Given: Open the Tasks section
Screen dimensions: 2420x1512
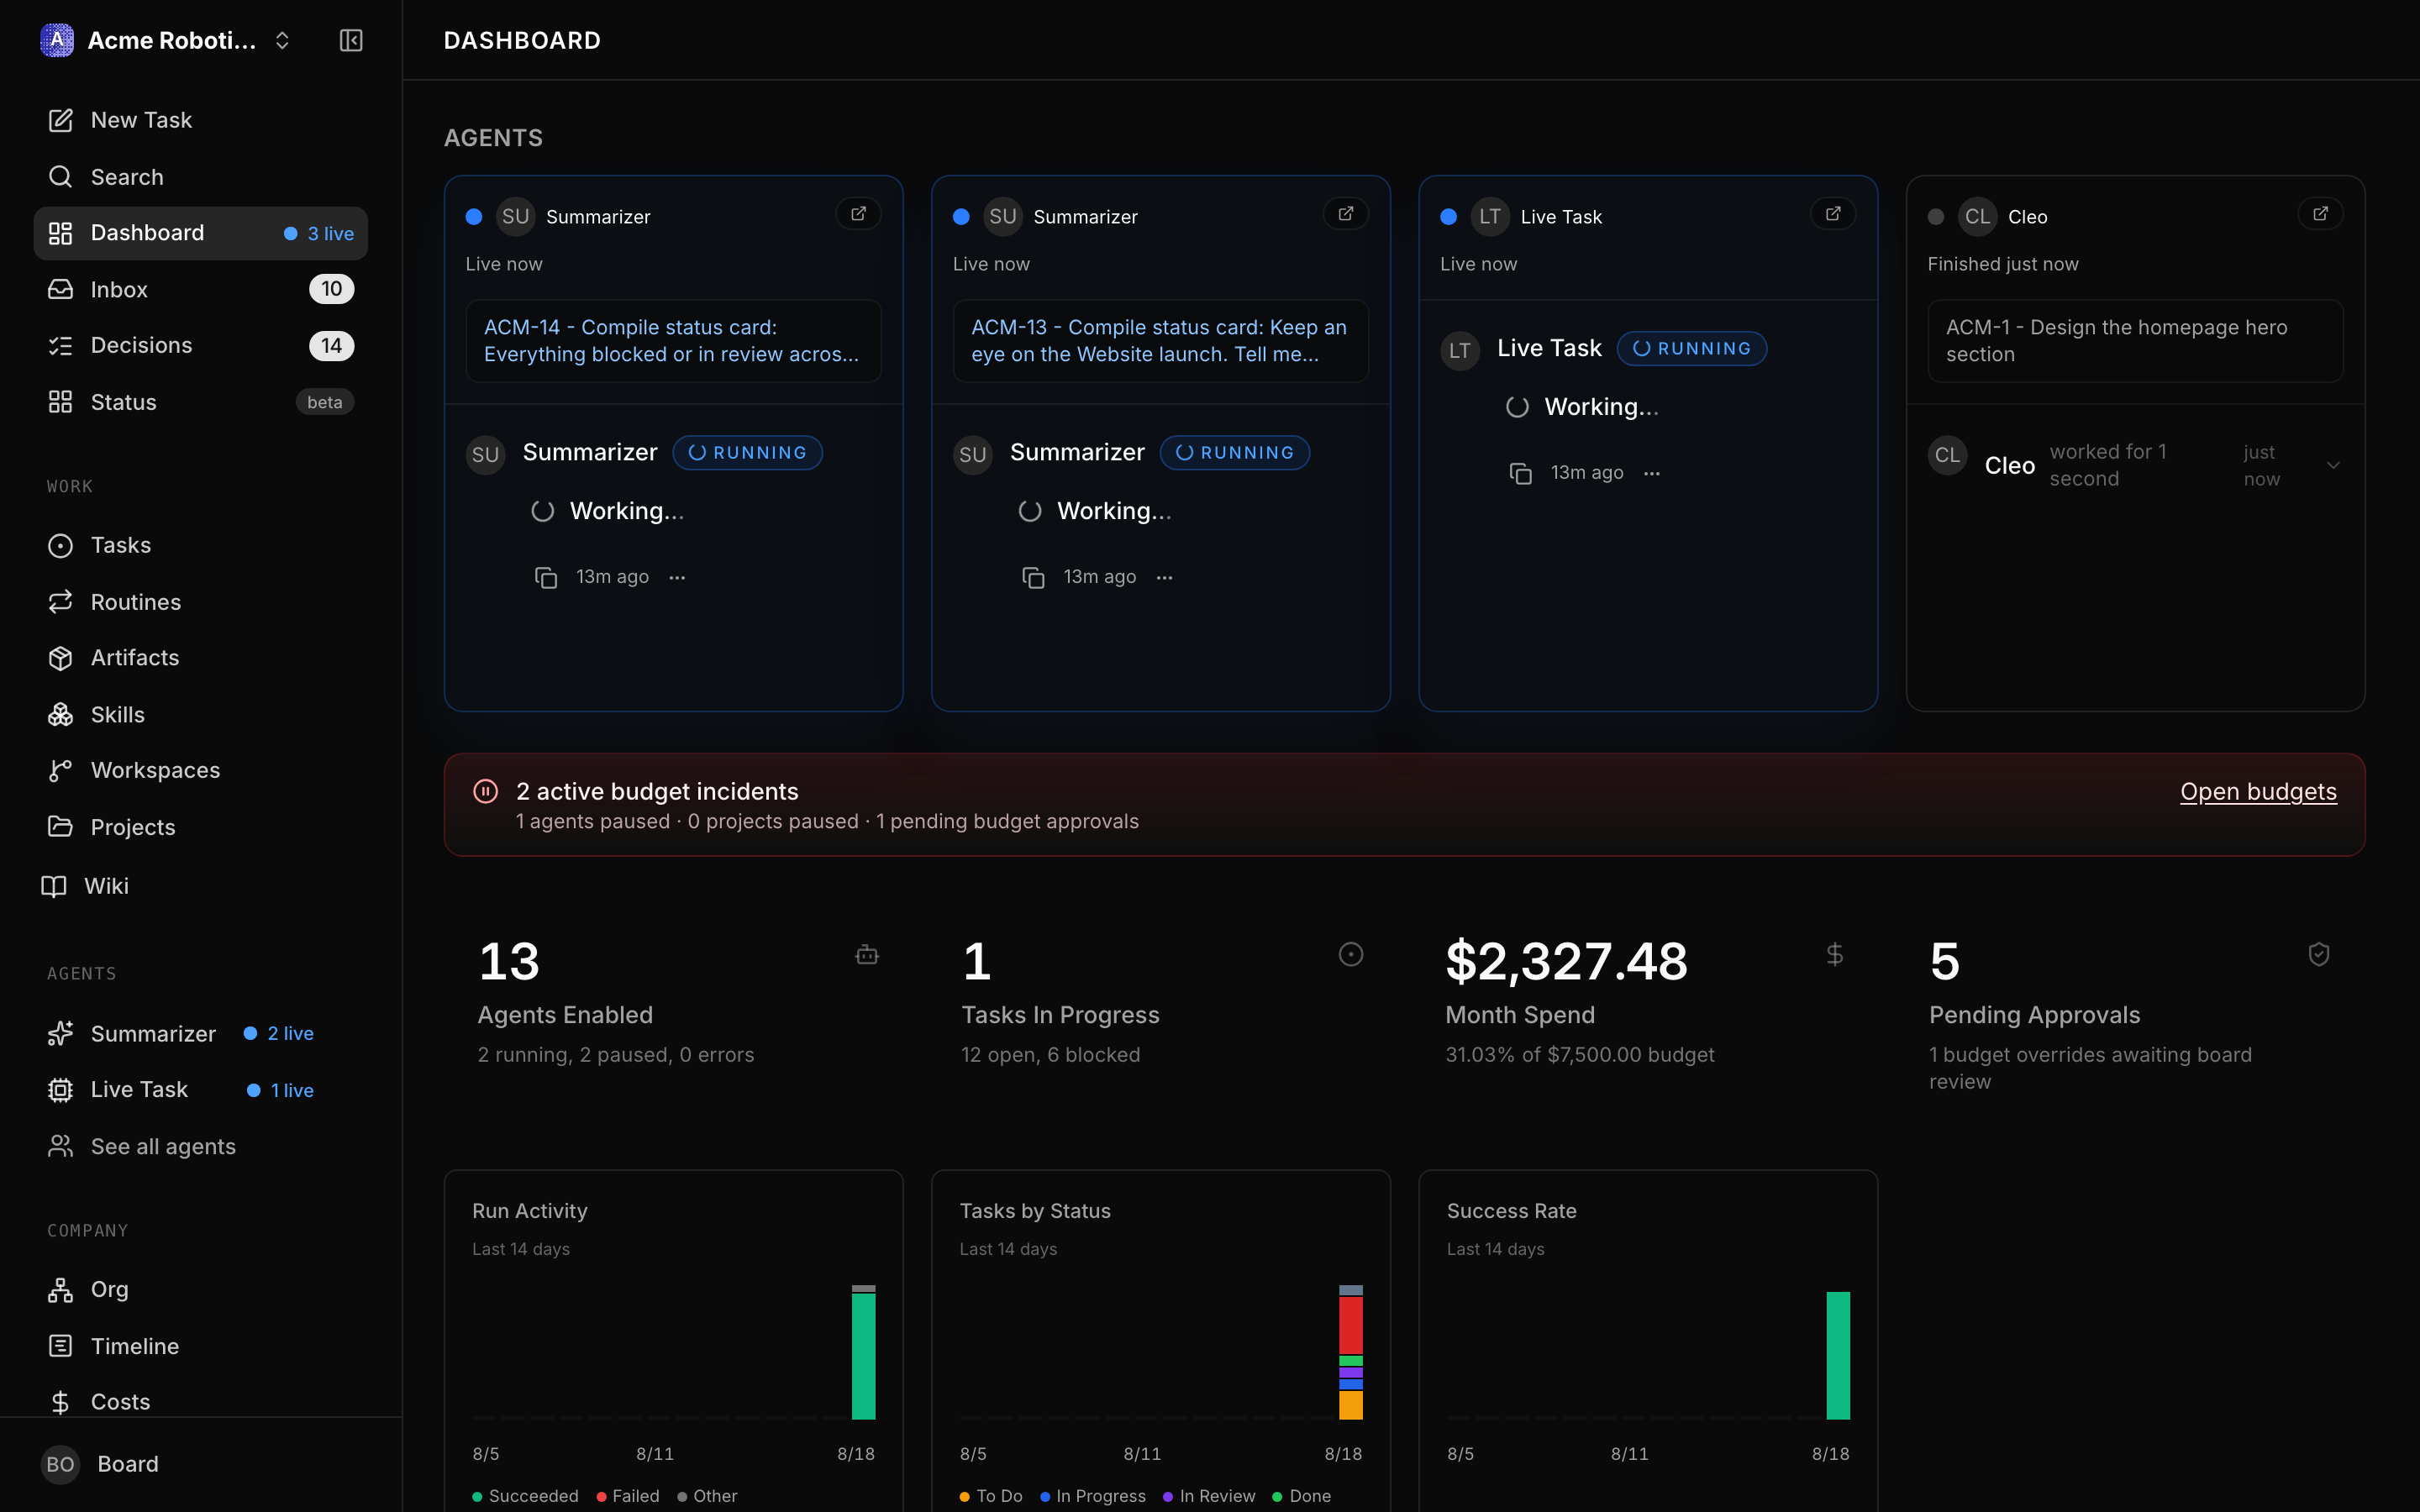Looking at the screenshot, I should click(200, 545).
